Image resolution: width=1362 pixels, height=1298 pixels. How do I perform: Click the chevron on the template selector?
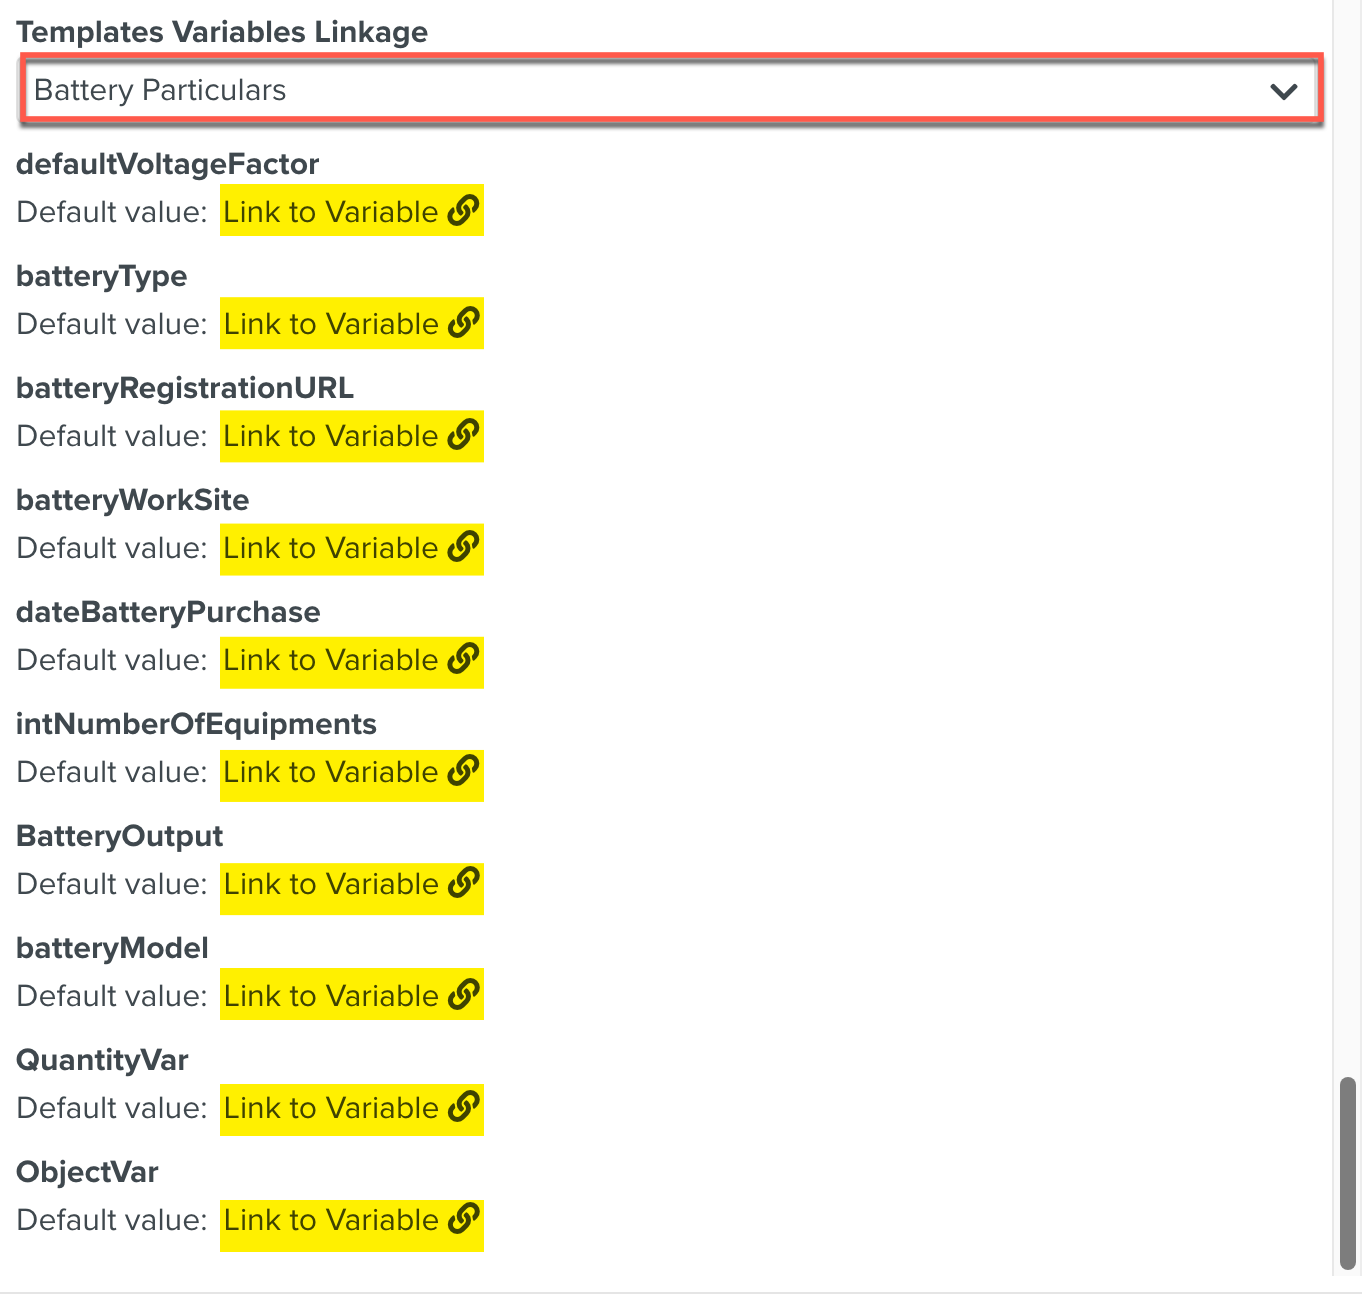[x=1283, y=90]
